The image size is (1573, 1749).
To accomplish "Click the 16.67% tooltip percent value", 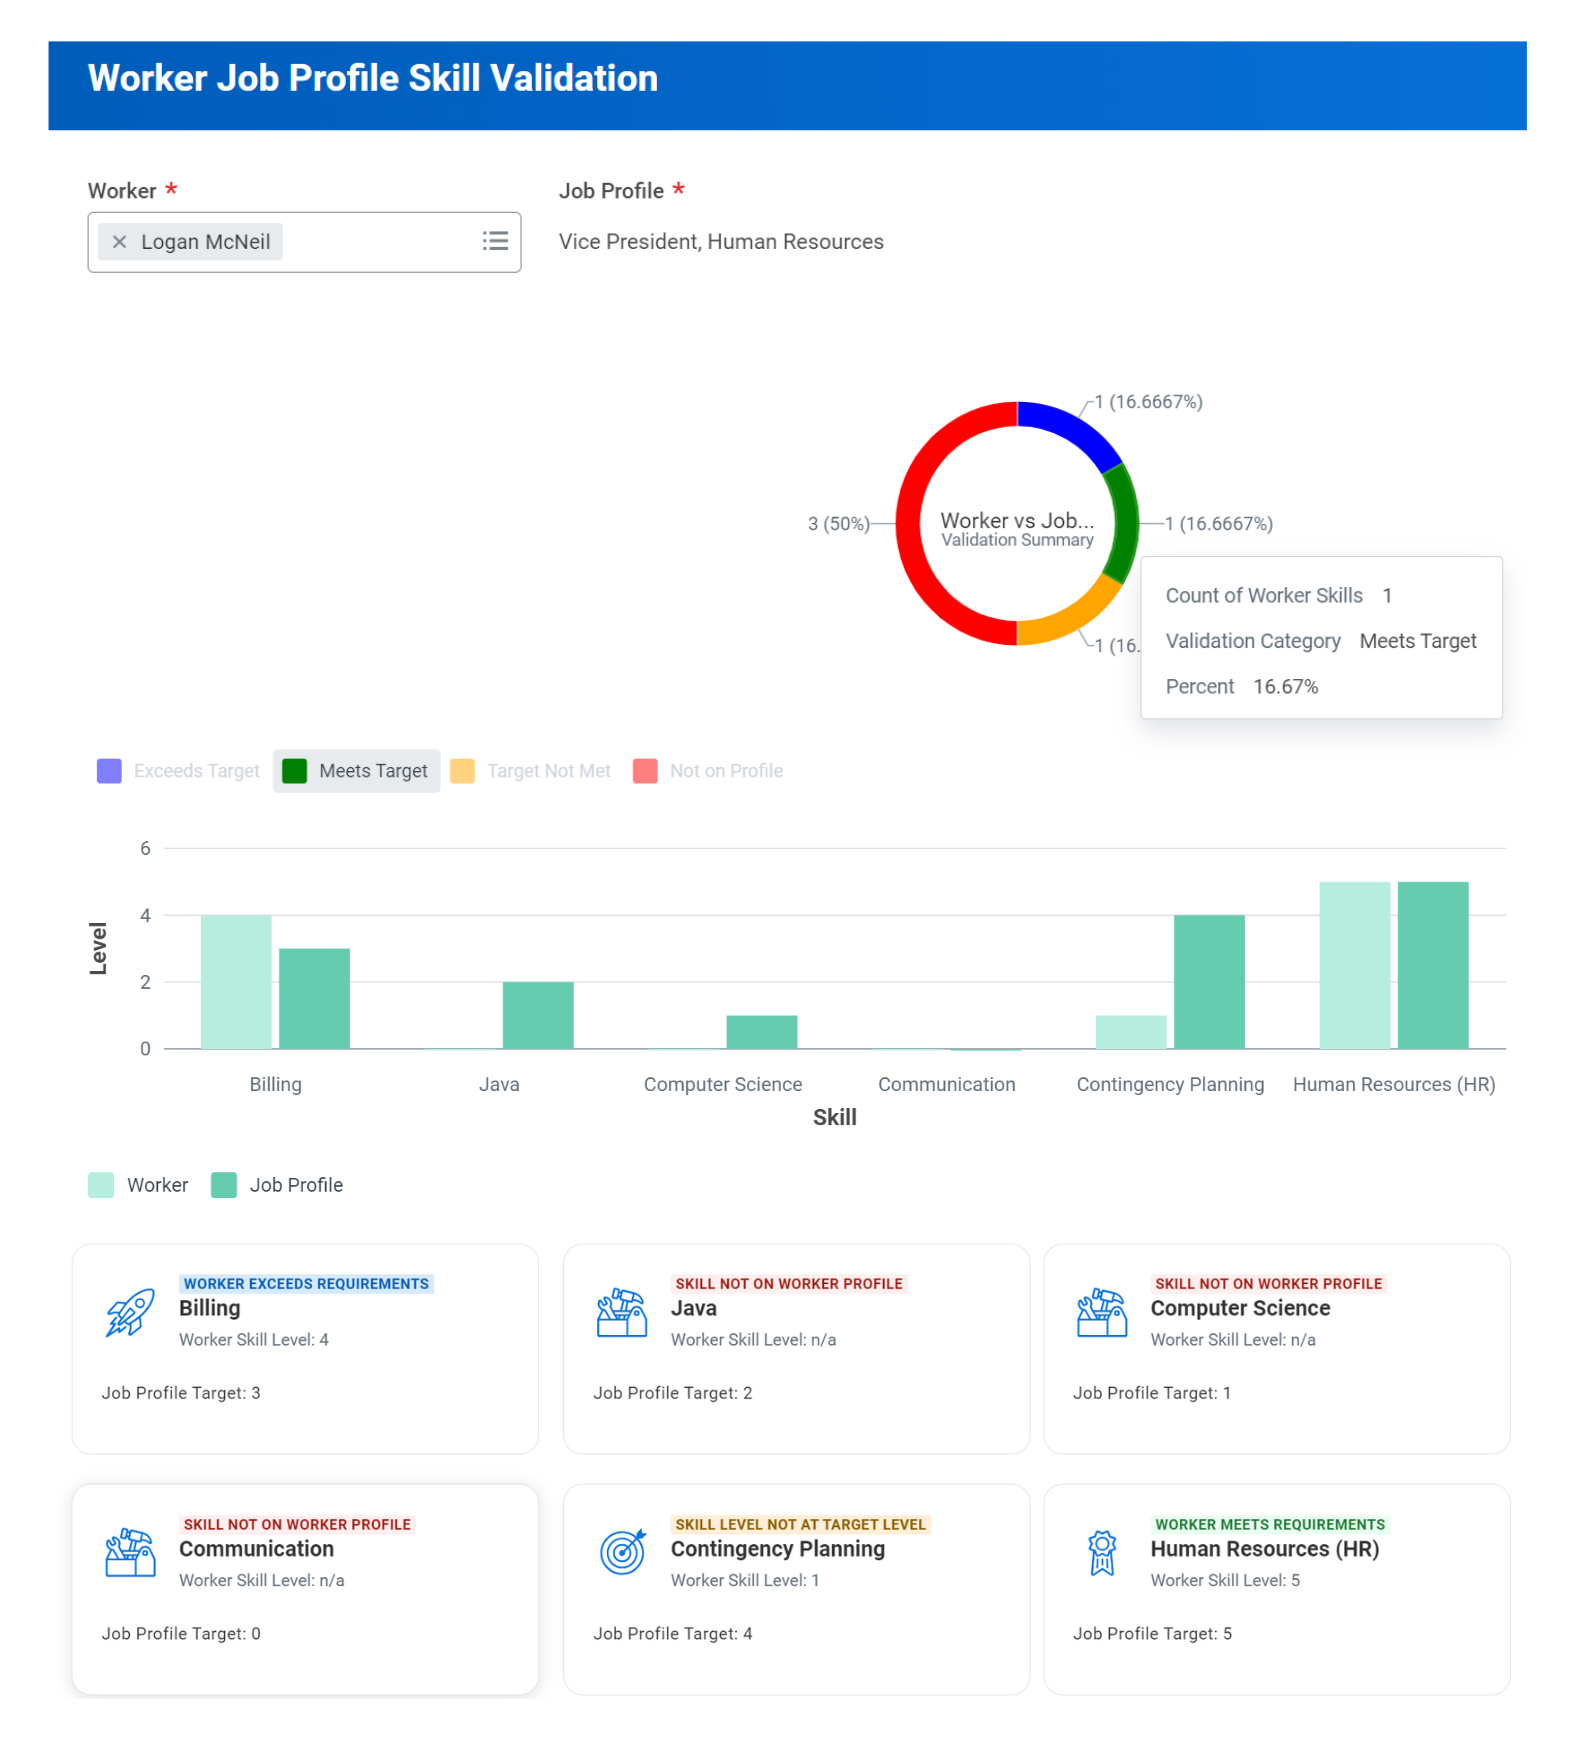I will [1286, 687].
